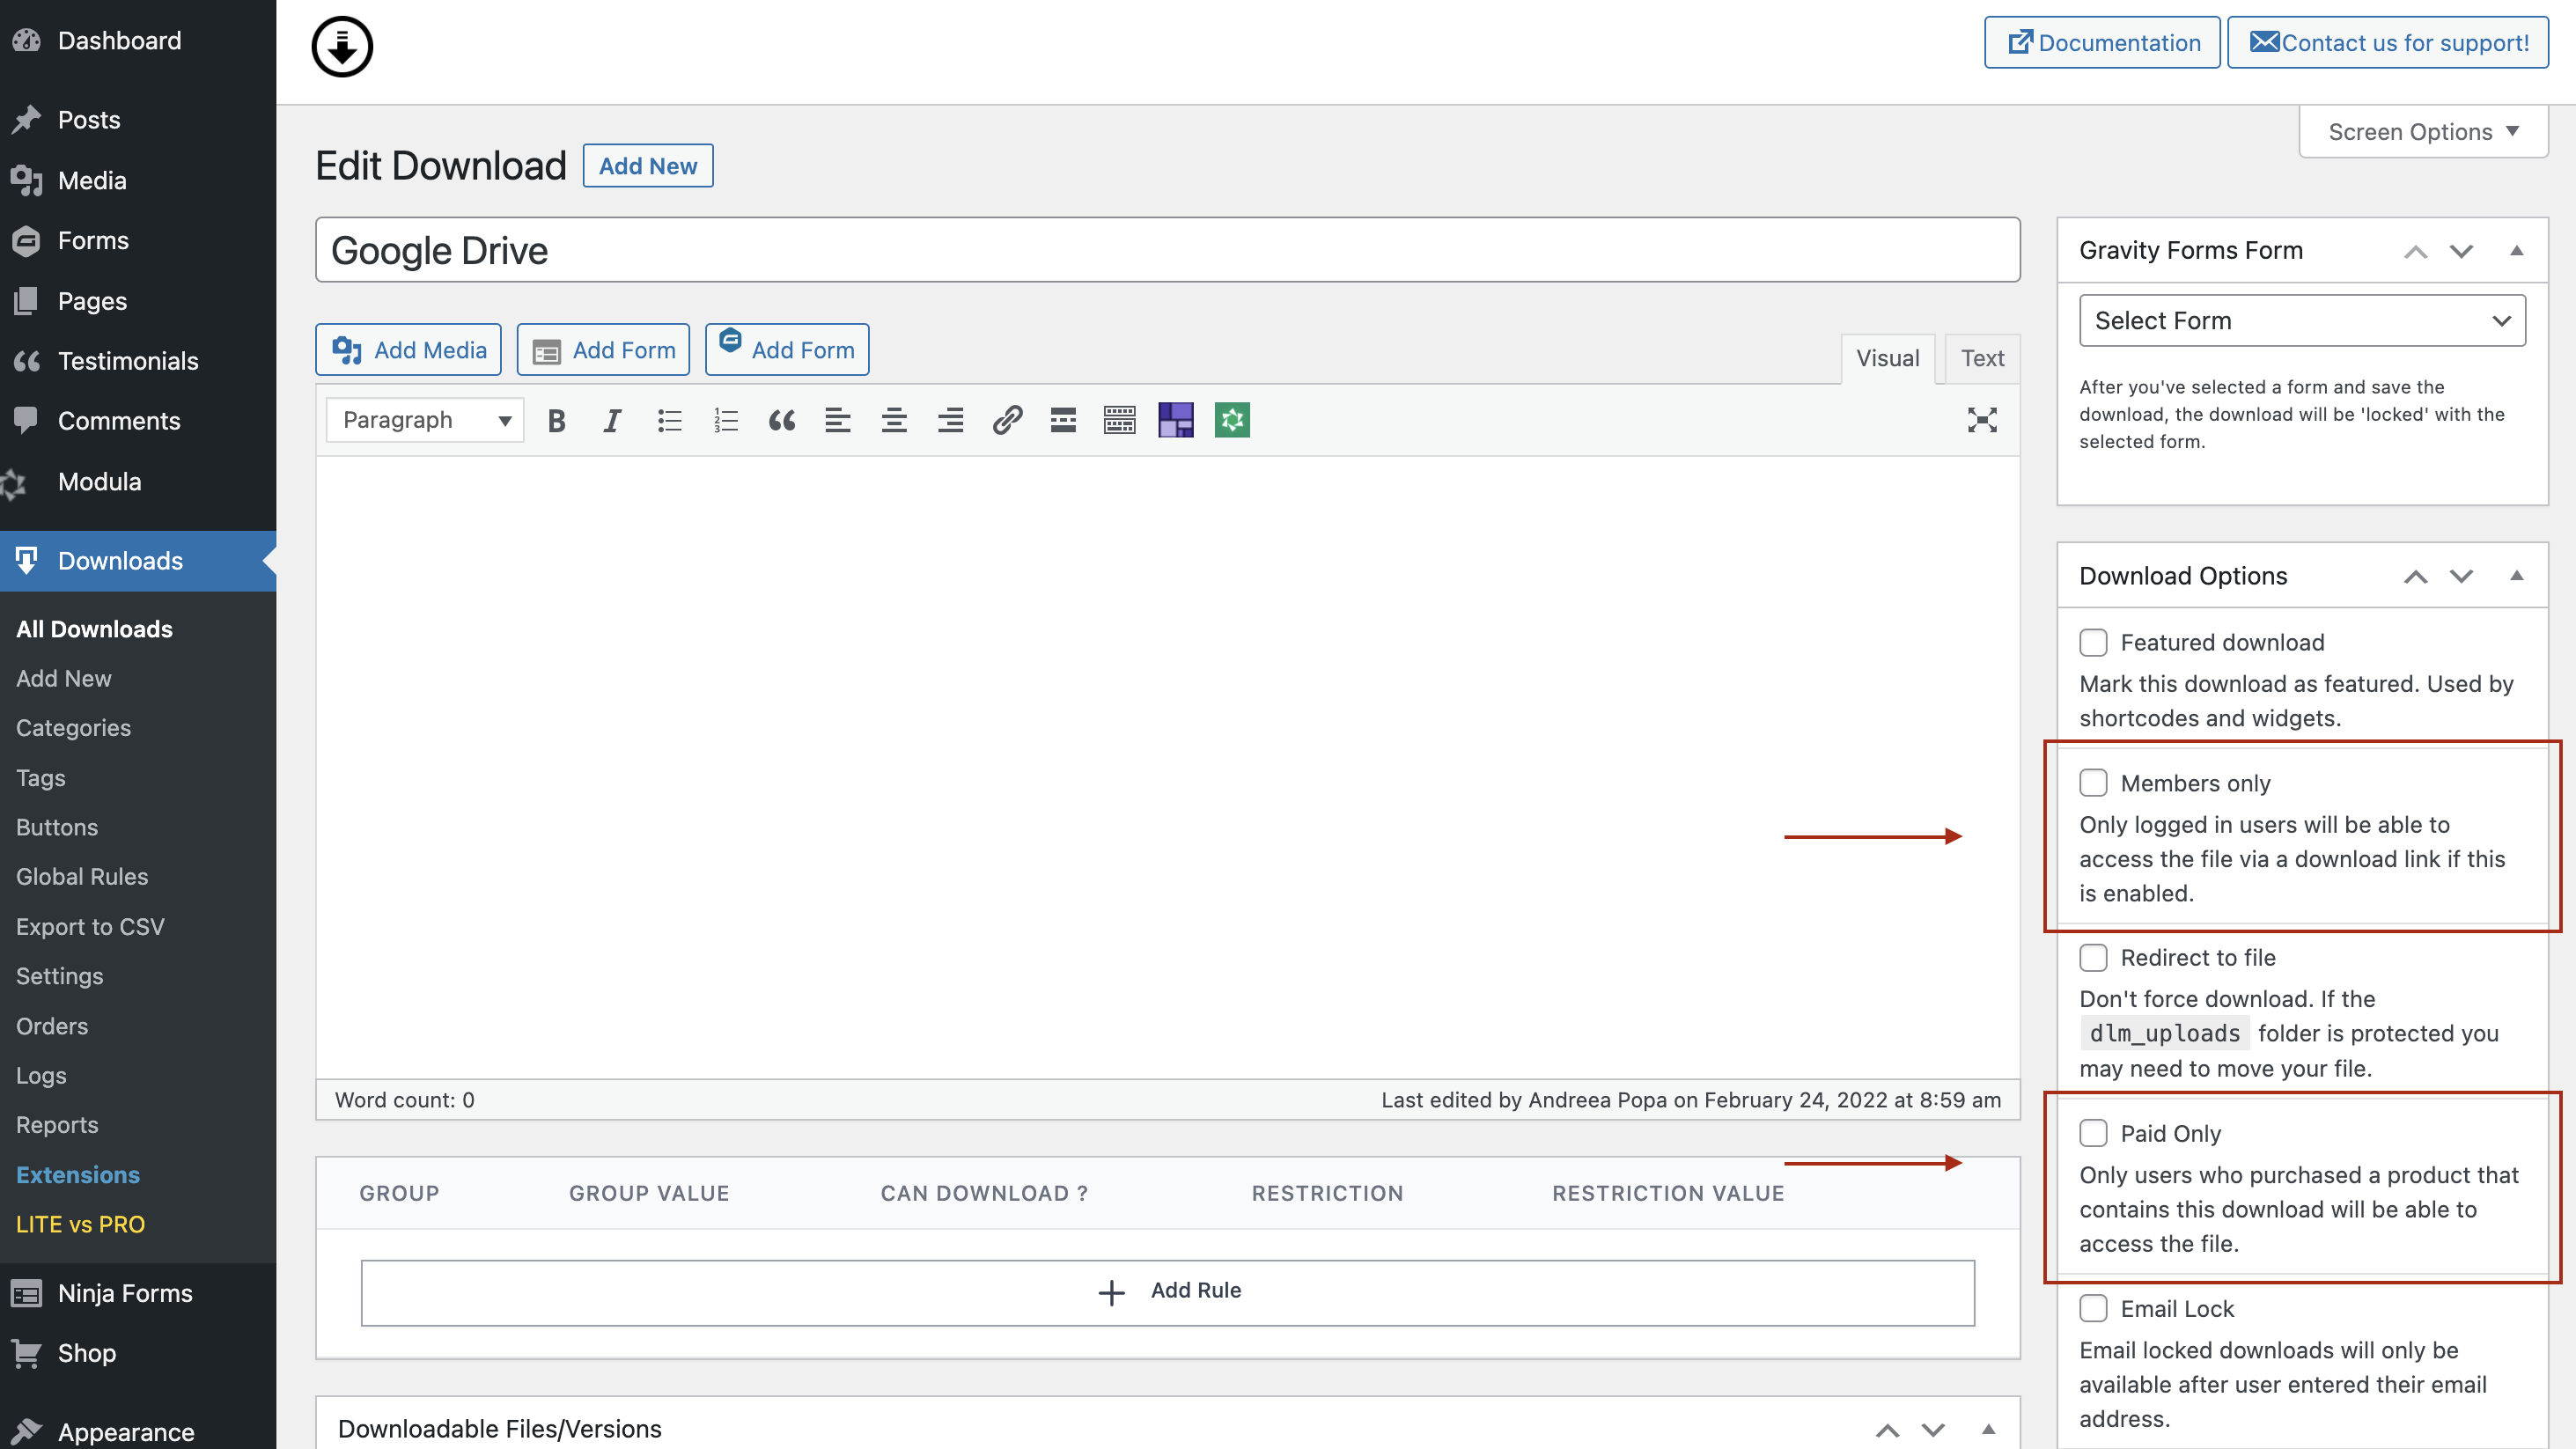The width and height of the screenshot is (2576, 1449).
Task: Click the Google Drive title input field
Action: click(1167, 249)
